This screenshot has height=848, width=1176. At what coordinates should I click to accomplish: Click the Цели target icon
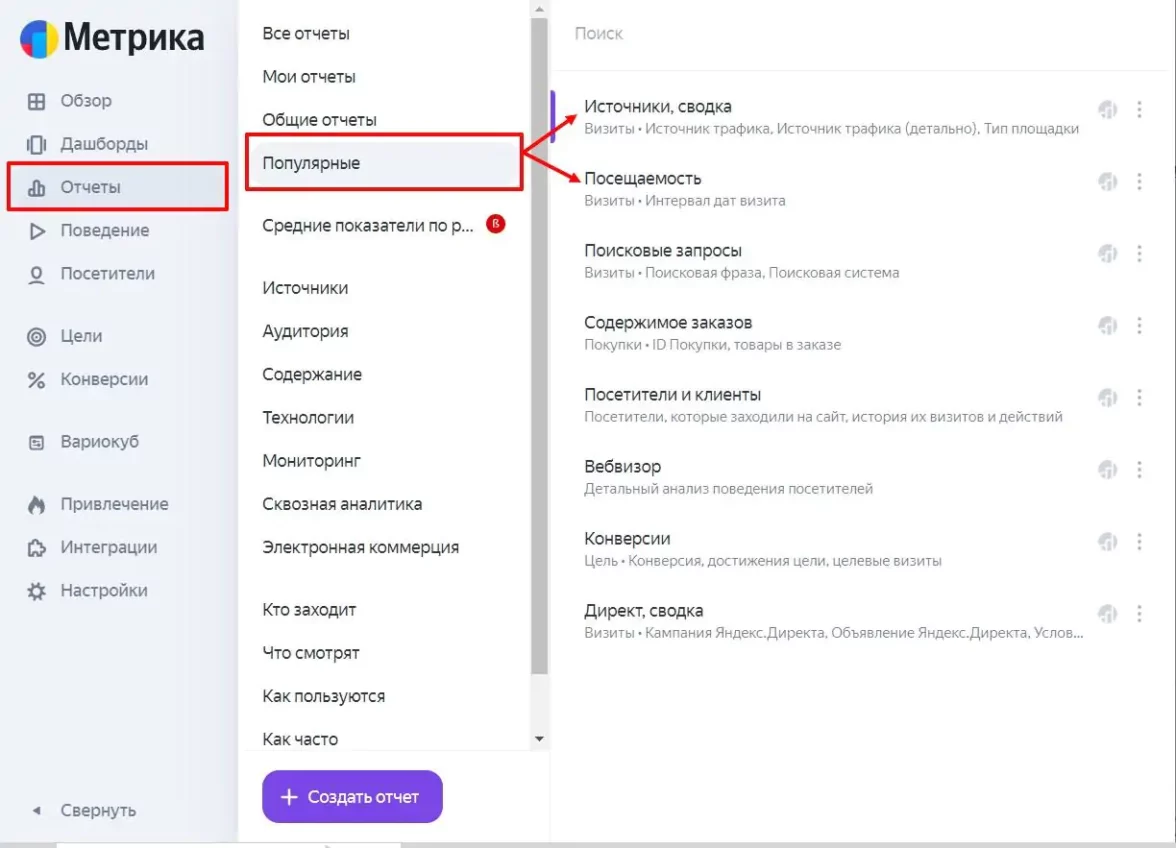(36, 337)
